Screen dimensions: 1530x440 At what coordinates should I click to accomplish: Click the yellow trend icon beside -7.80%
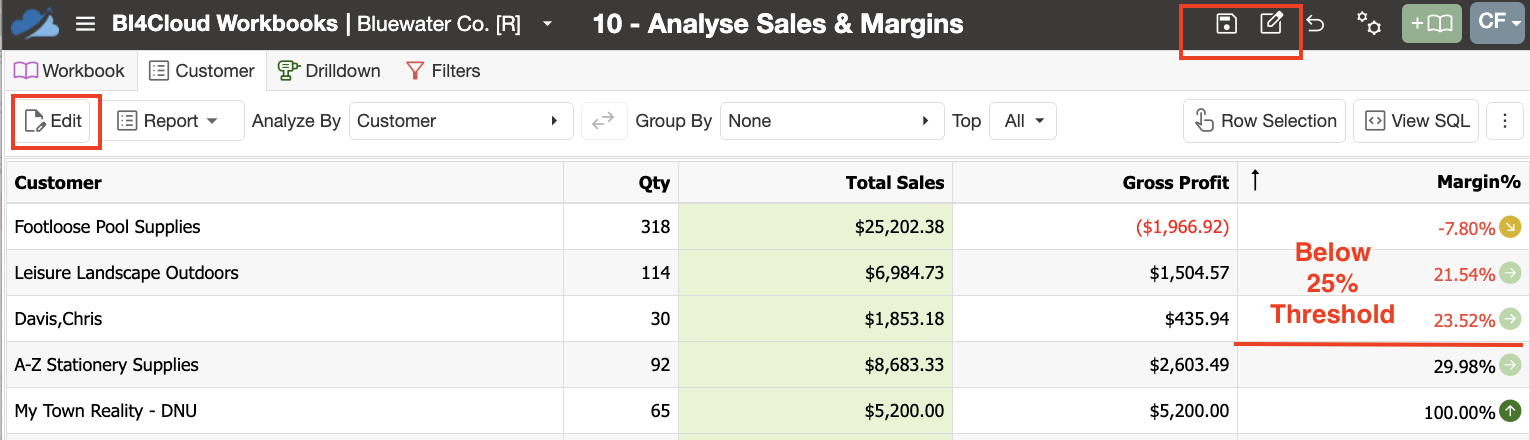tap(1510, 227)
